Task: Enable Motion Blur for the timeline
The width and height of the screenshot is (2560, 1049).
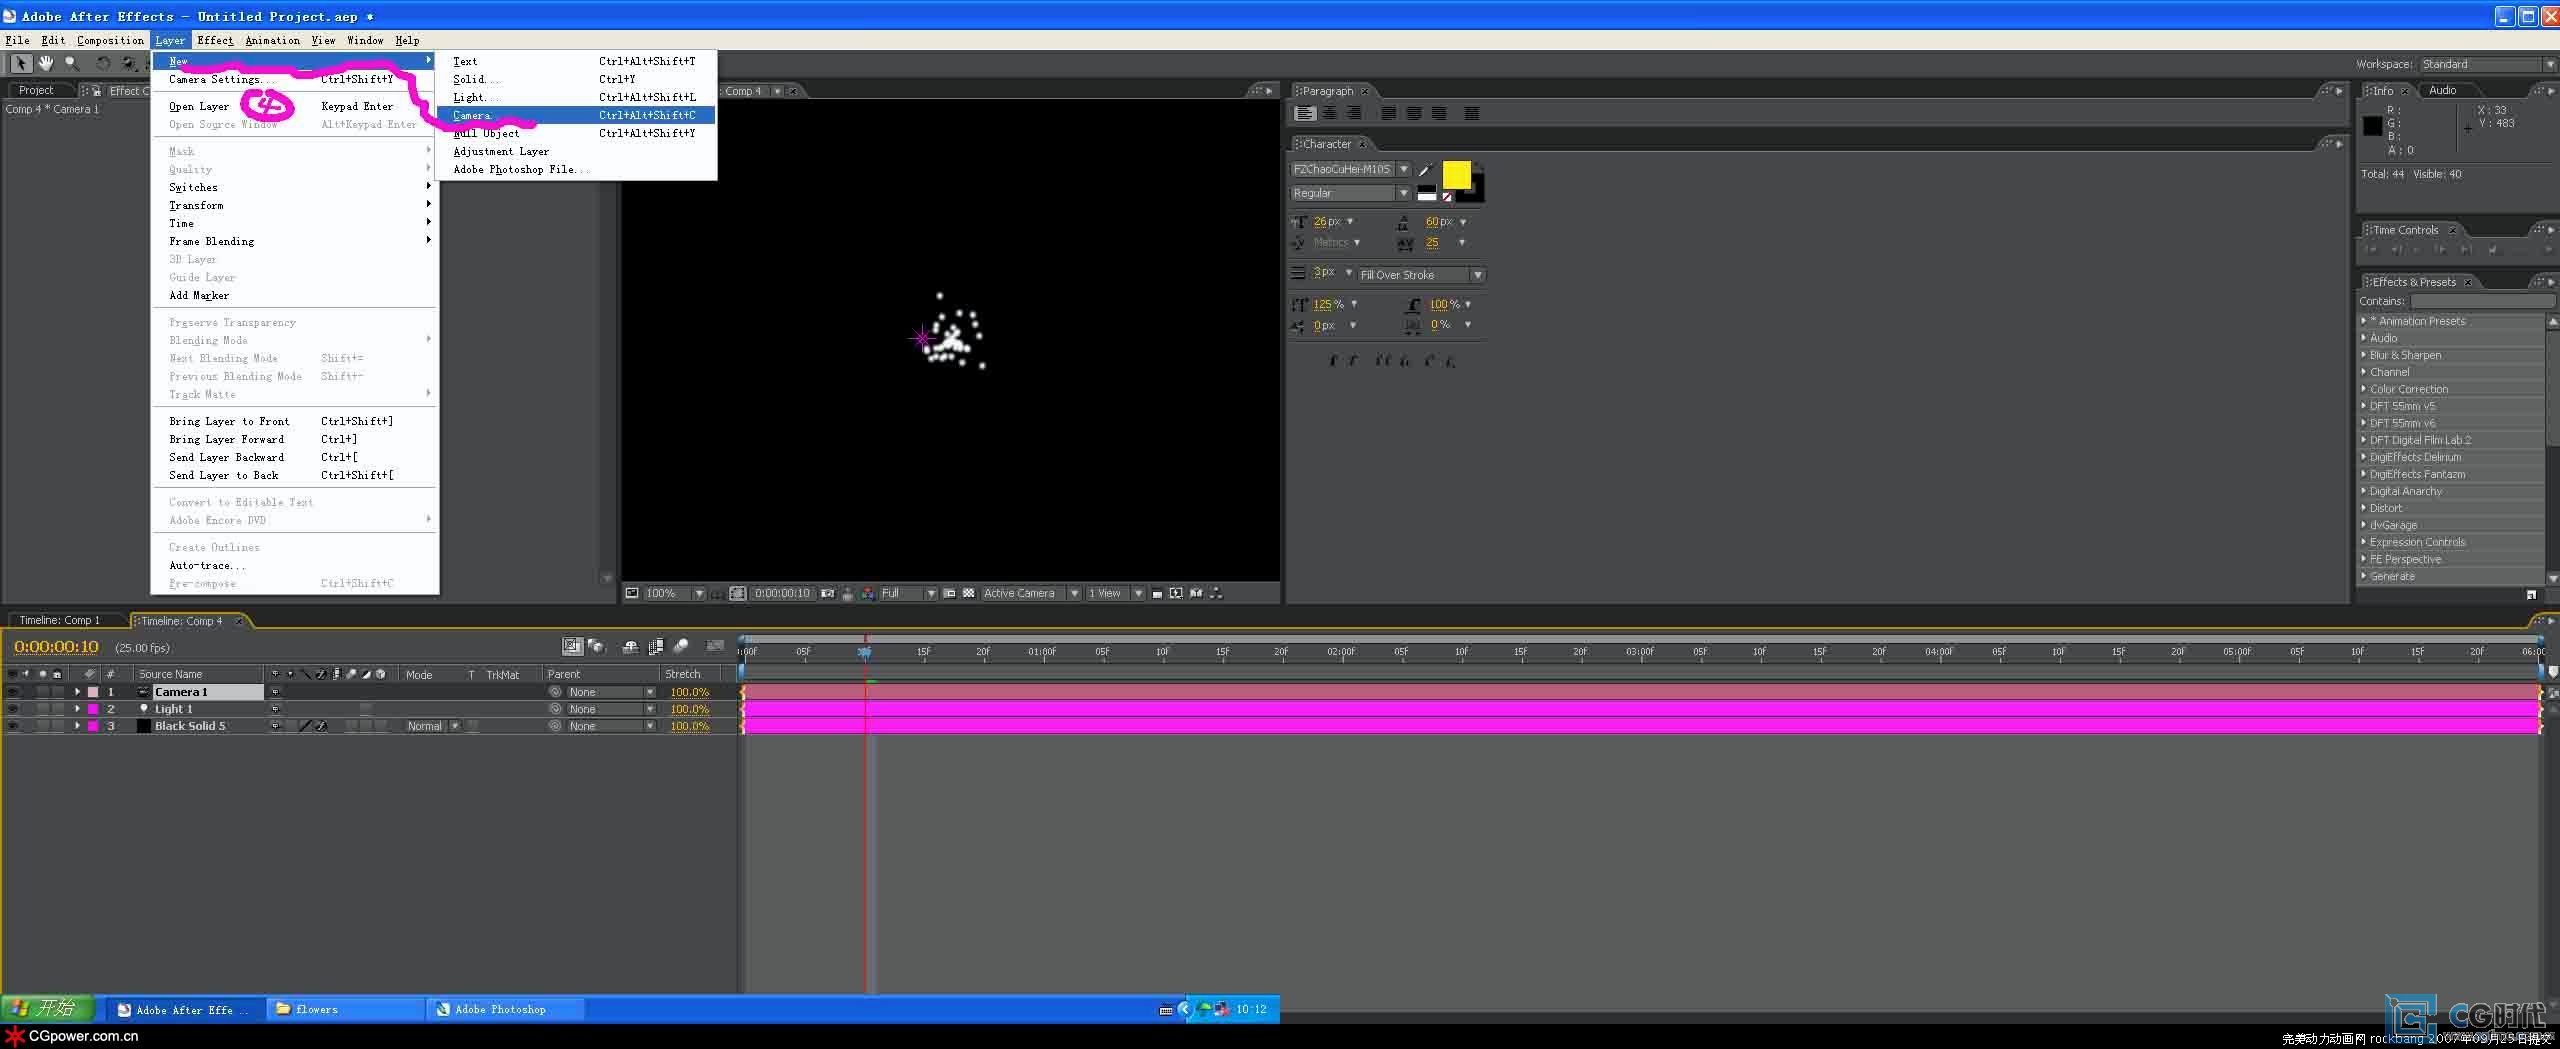Action: pos(681,647)
